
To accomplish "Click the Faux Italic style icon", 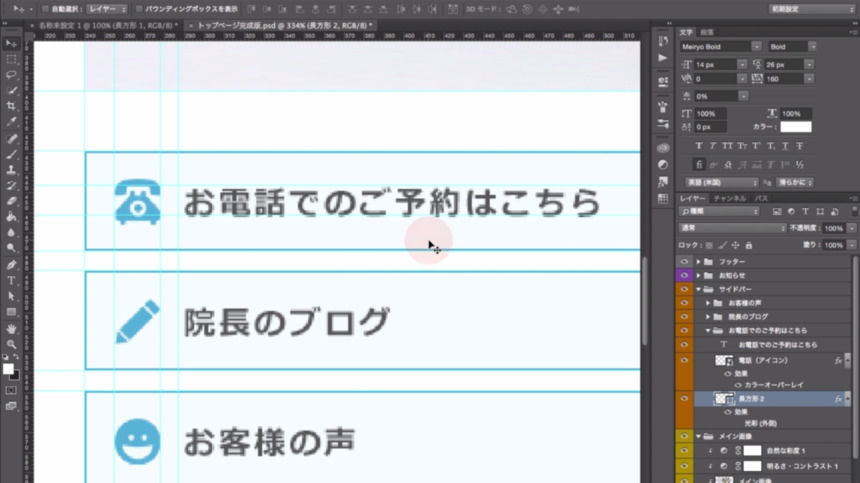I will pyautogui.click(x=712, y=146).
